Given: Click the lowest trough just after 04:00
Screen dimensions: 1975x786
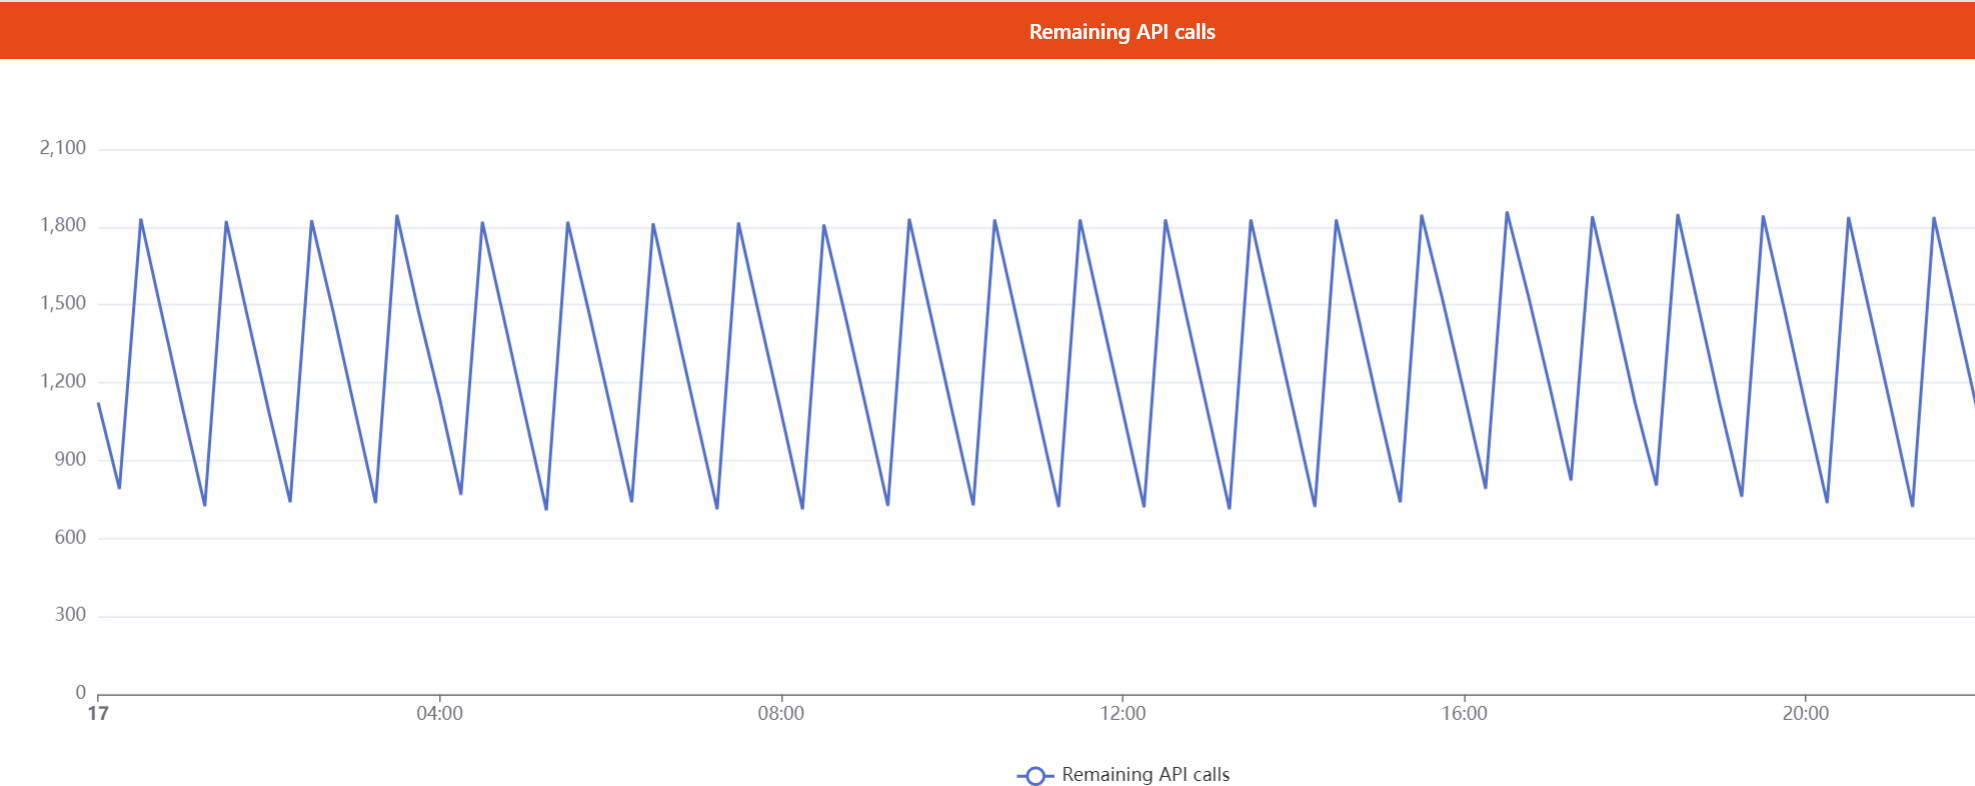Looking at the screenshot, I should coord(546,509).
